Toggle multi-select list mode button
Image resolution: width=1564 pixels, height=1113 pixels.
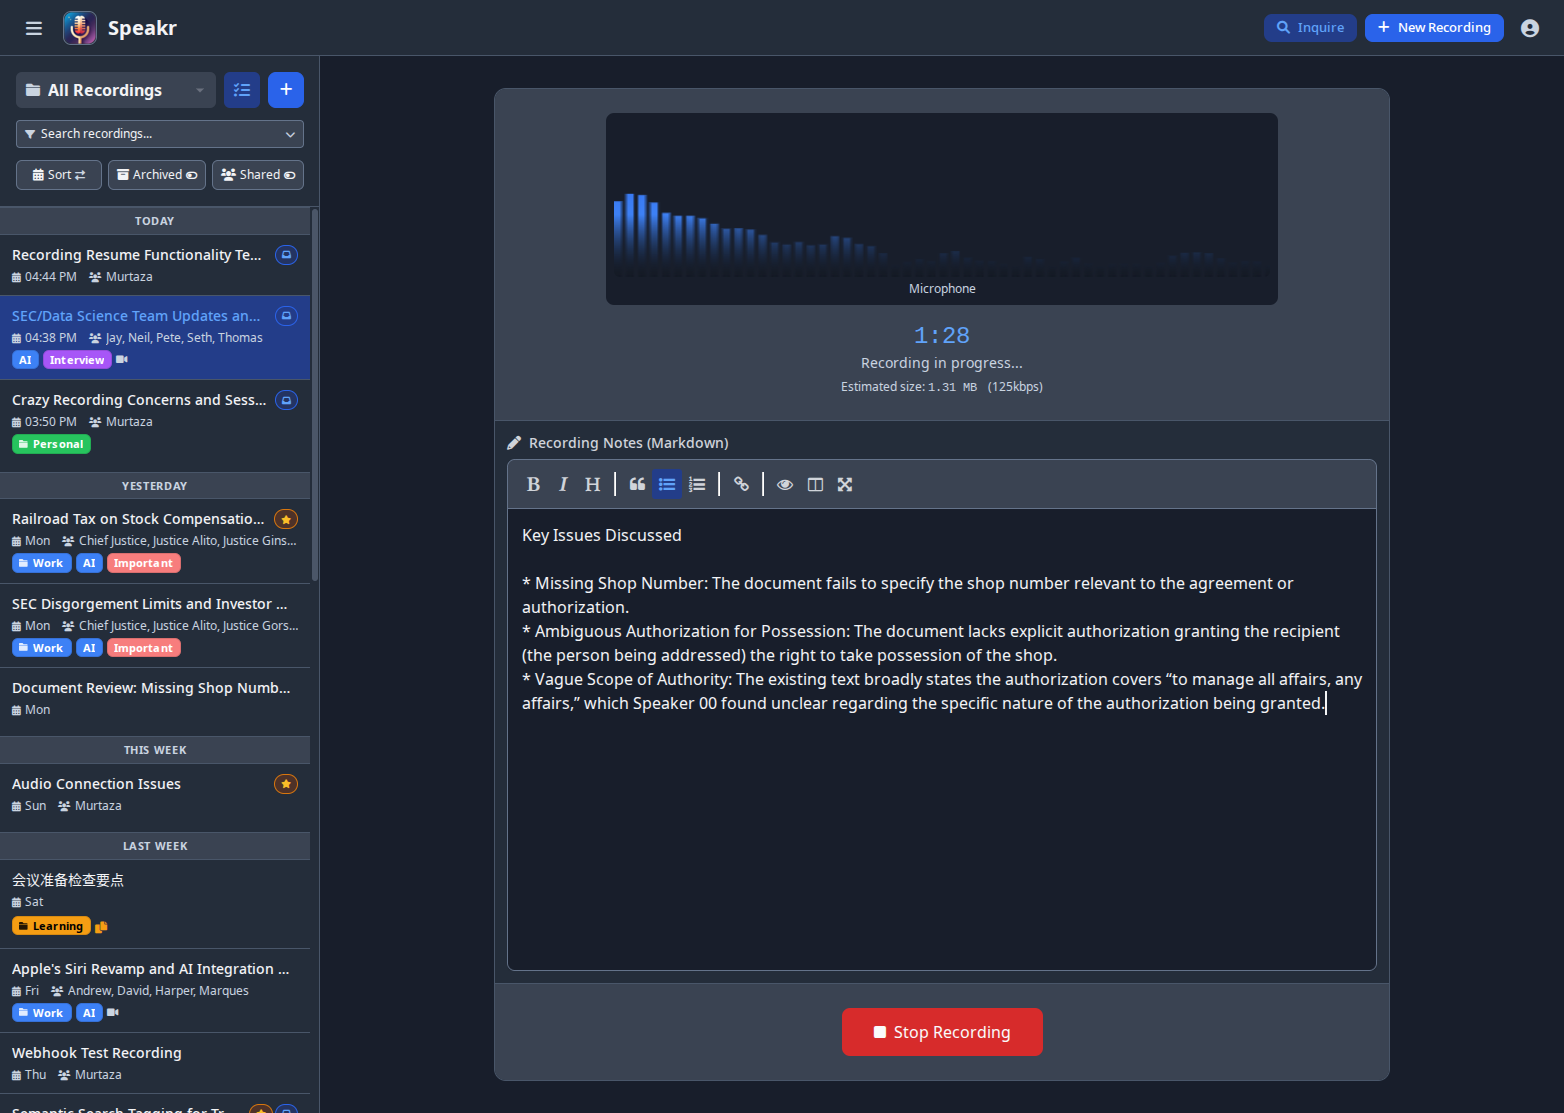click(x=242, y=90)
